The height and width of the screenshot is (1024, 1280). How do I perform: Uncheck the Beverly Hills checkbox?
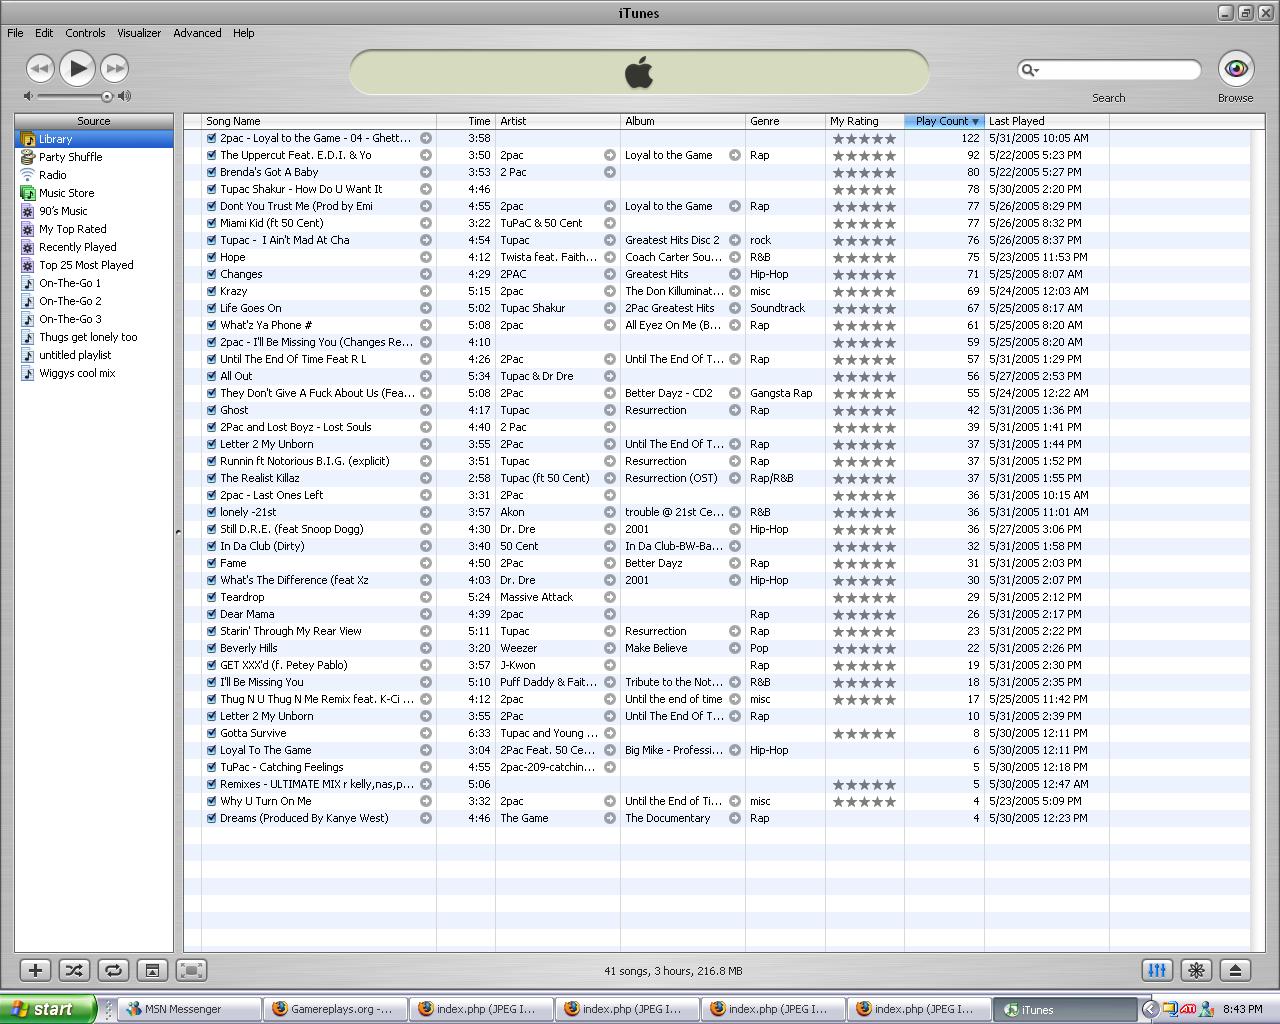click(x=211, y=648)
